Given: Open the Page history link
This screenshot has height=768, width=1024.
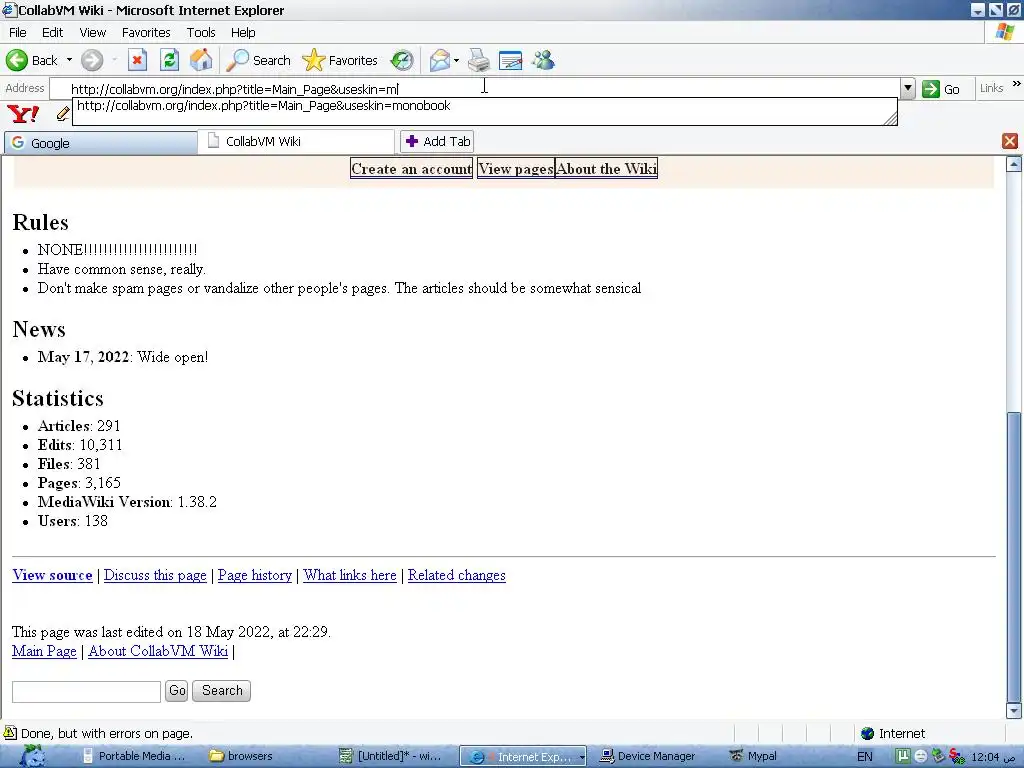Looking at the screenshot, I should [x=255, y=575].
